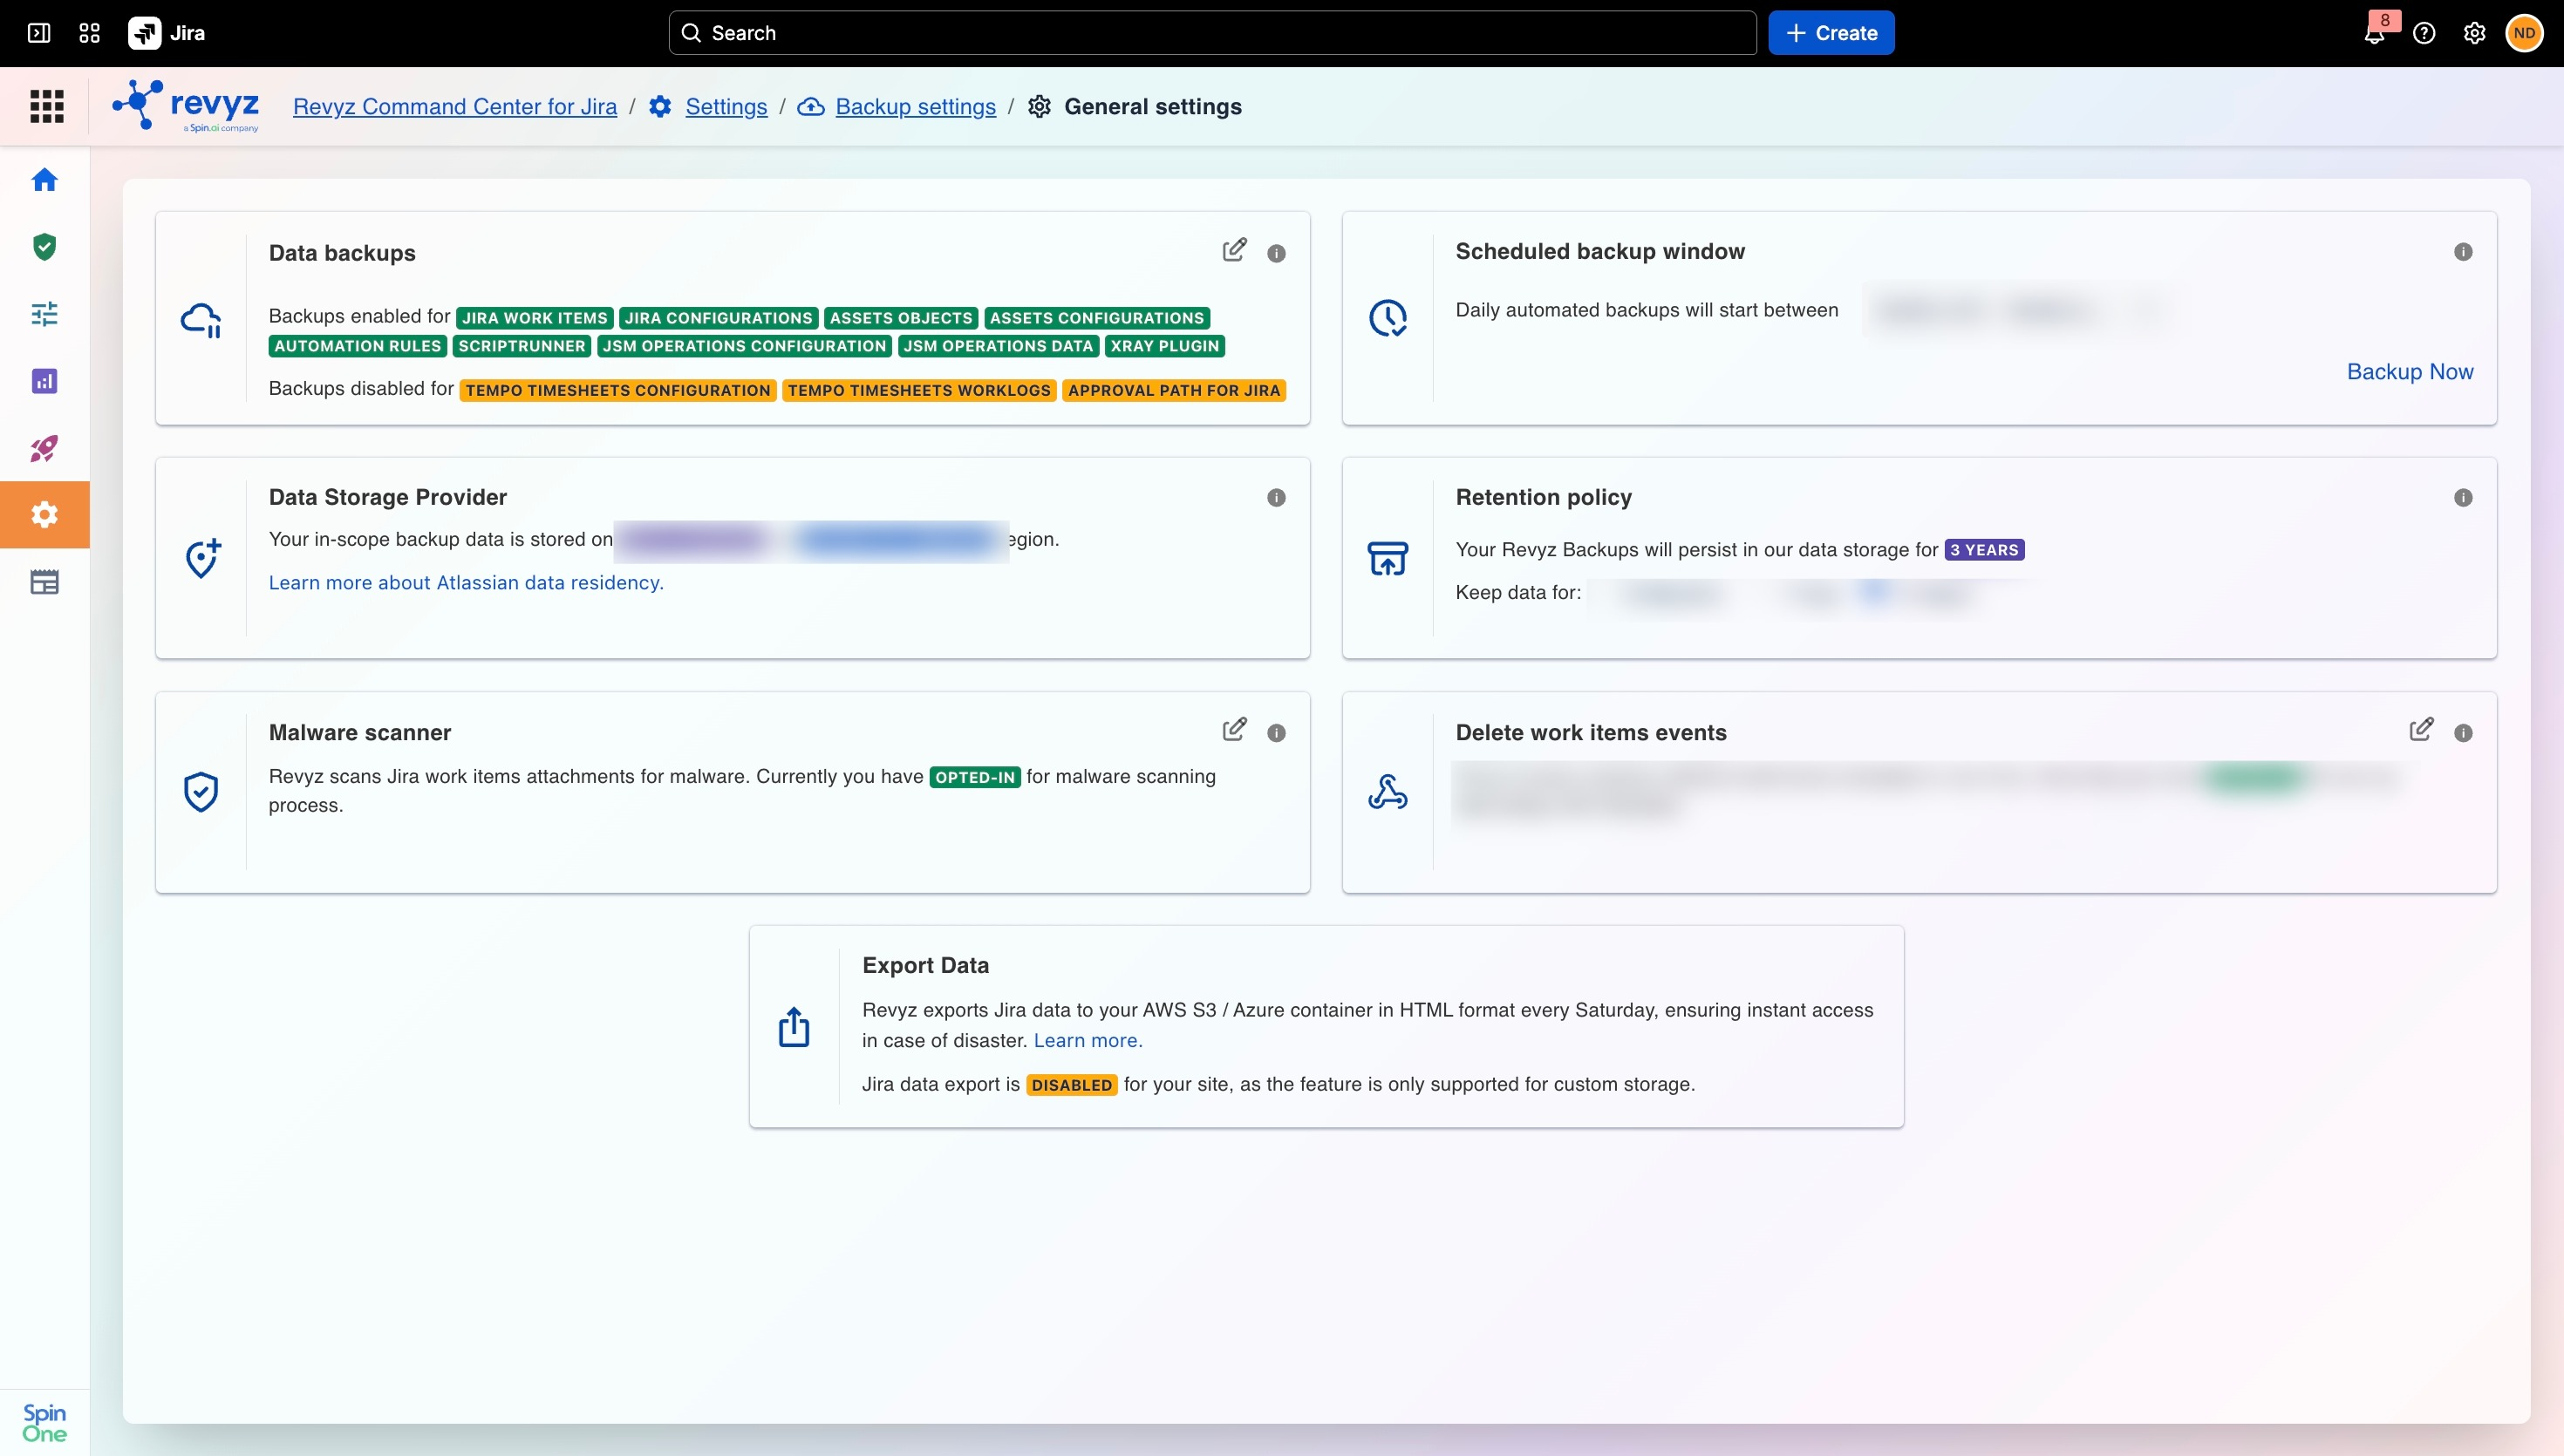Click the Keep data for label
The height and width of the screenshot is (1456, 2564).
pos(1518,593)
